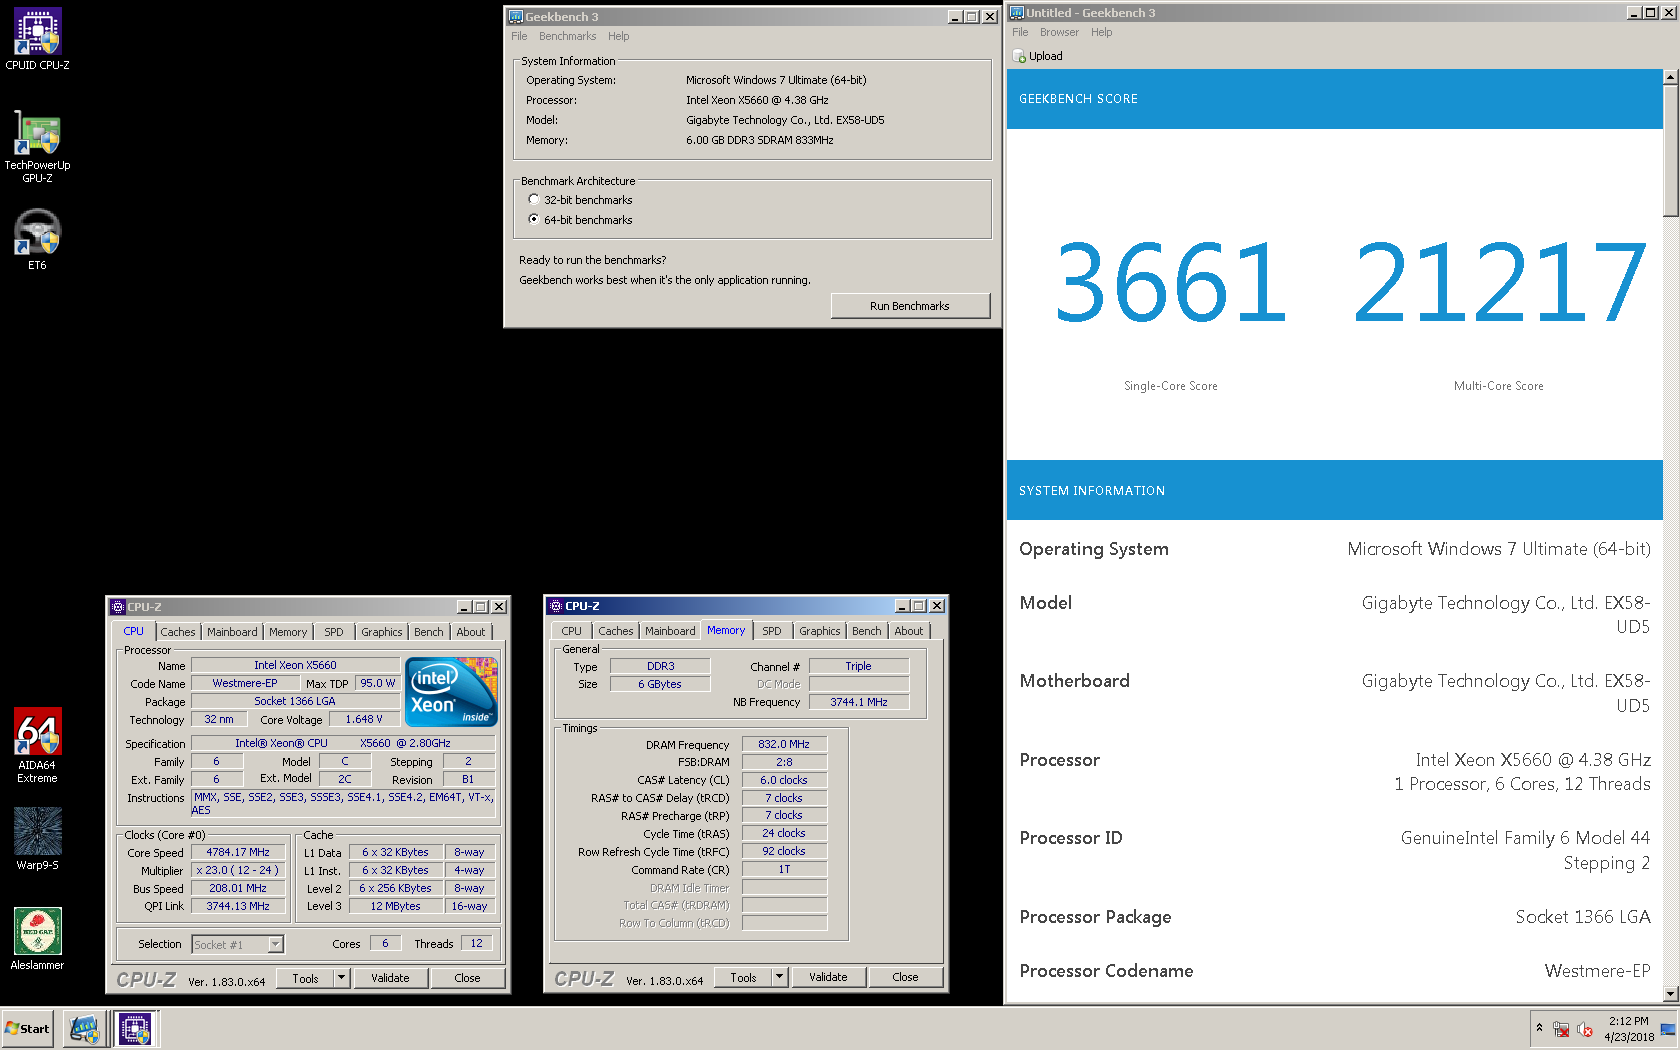Click the Core Speed value 4784.17 MHz
Viewport: 1680px width, 1050px height.
238,853
